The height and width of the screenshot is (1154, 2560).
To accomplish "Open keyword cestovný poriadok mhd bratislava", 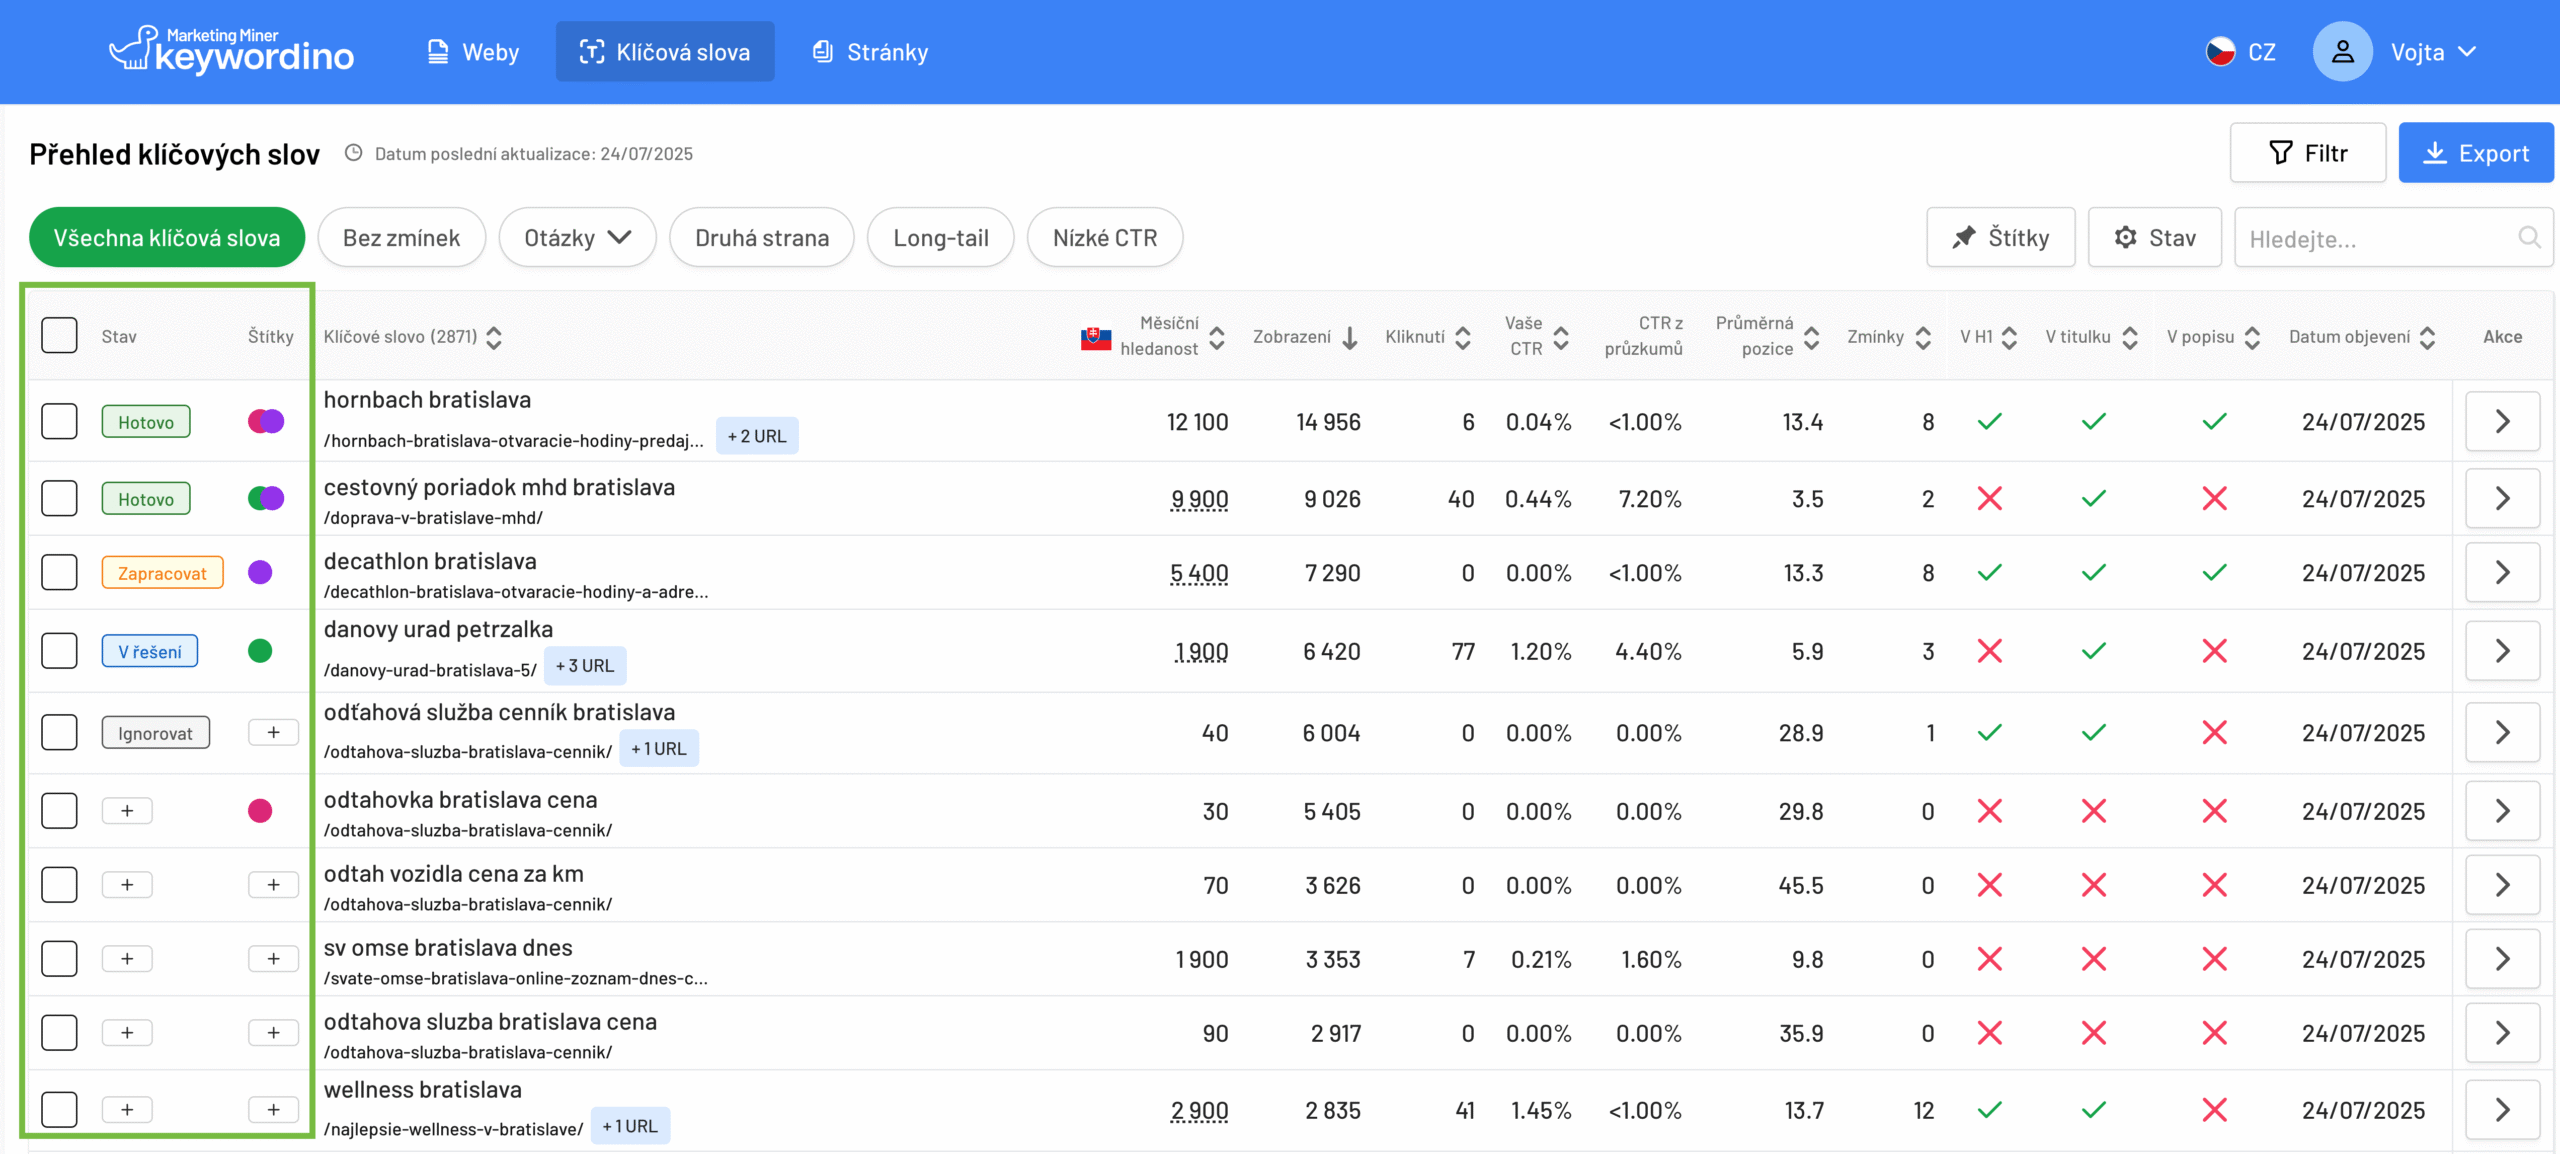I will point(499,487).
